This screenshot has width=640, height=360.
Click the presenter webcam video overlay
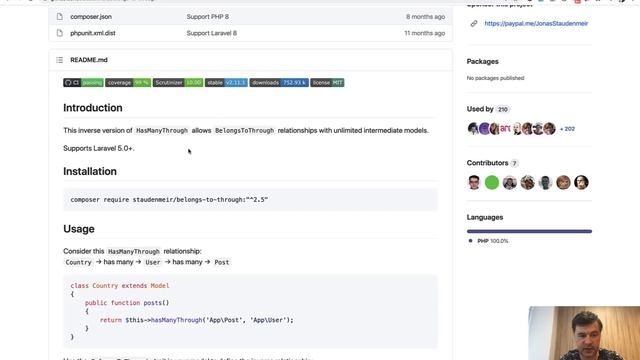tap(584, 333)
